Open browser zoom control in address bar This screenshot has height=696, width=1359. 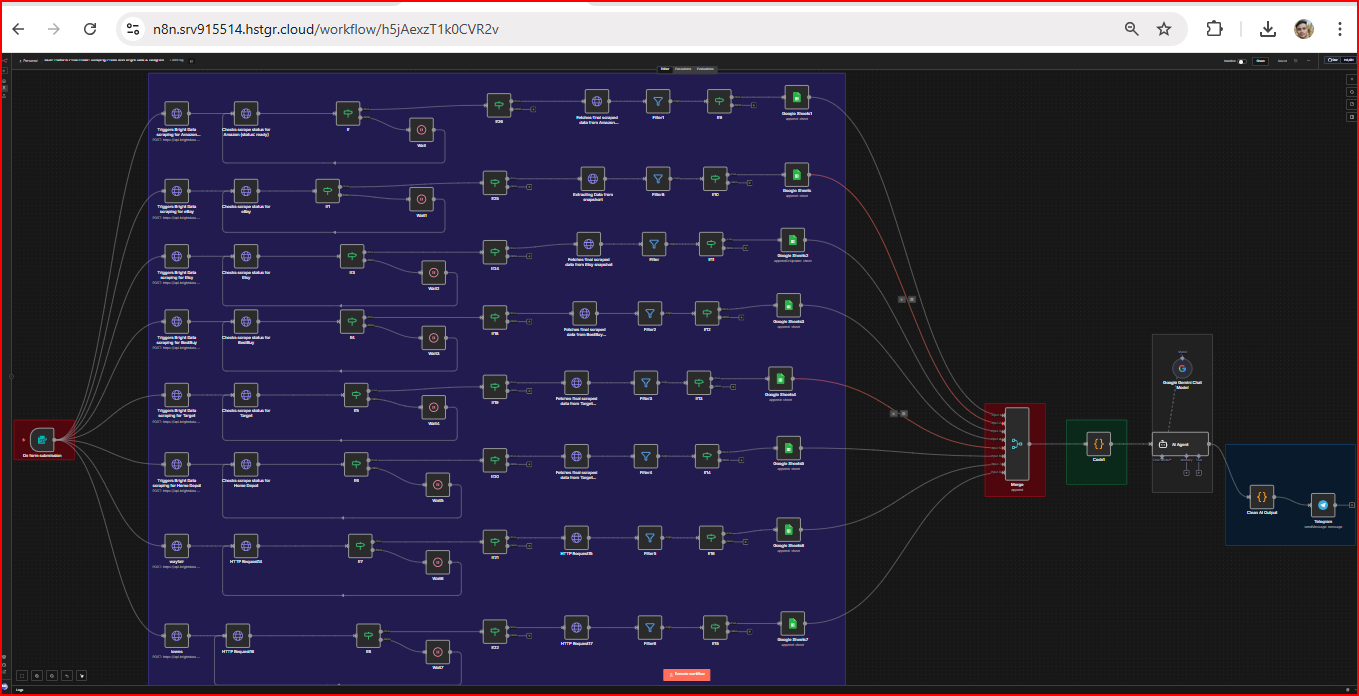click(x=1132, y=29)
